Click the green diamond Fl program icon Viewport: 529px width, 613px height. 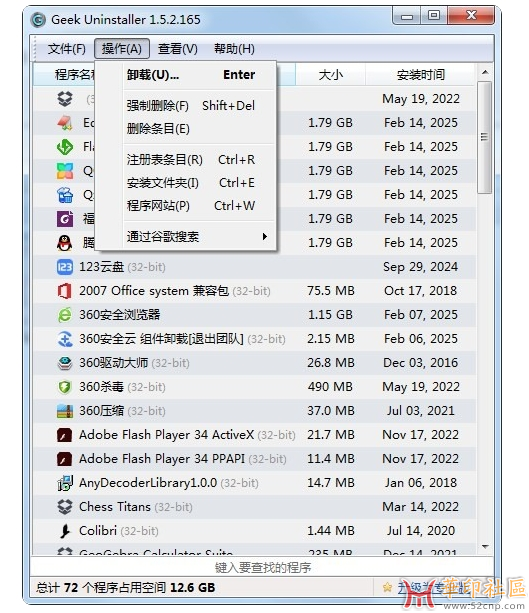[65, 147]
